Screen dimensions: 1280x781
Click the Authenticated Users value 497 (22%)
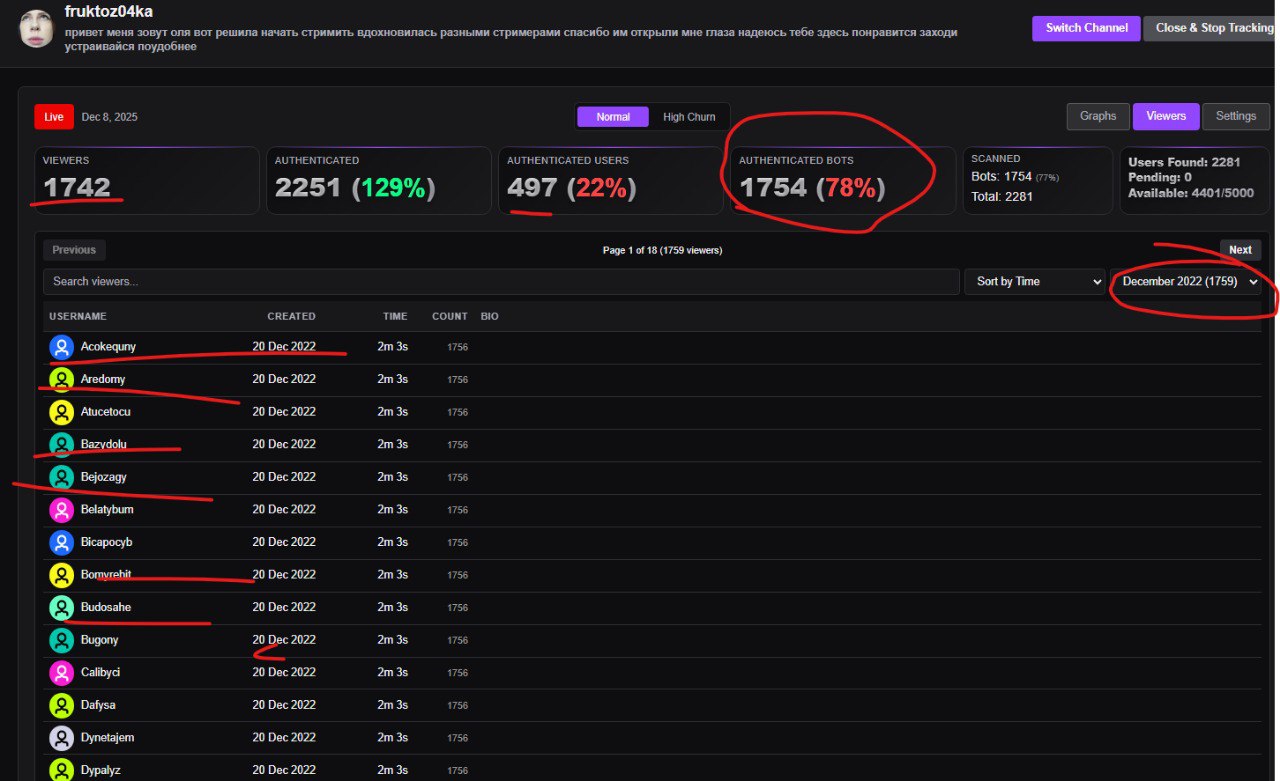(572, 187)
